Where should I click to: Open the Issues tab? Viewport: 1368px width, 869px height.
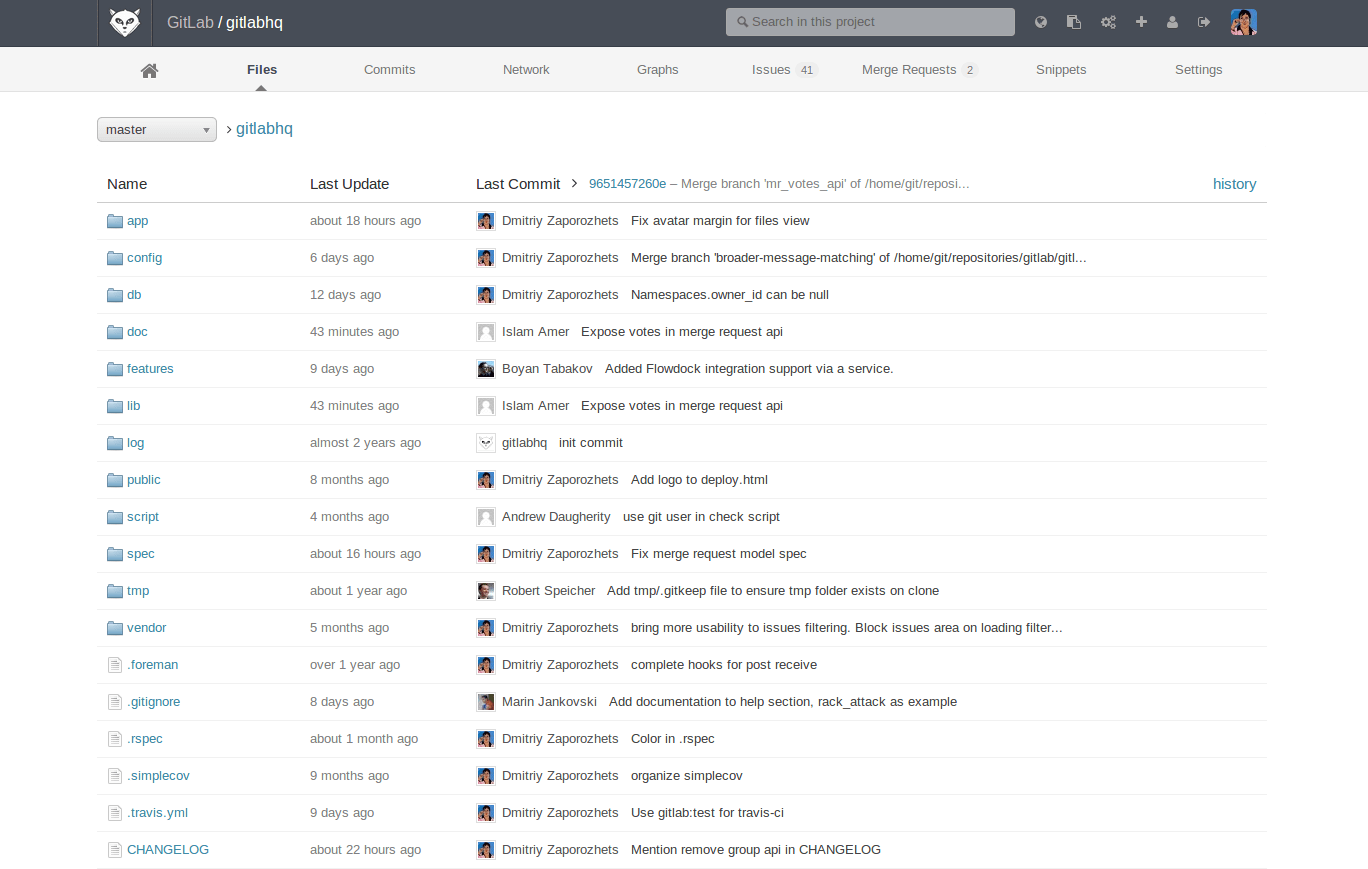[785, 70]
